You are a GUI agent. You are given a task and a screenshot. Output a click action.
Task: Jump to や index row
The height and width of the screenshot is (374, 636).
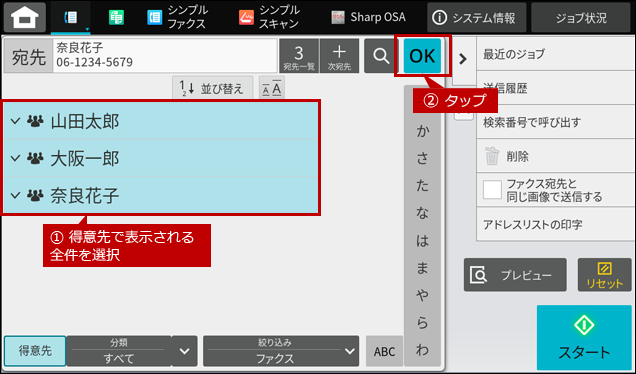click(x=422, y=295)
